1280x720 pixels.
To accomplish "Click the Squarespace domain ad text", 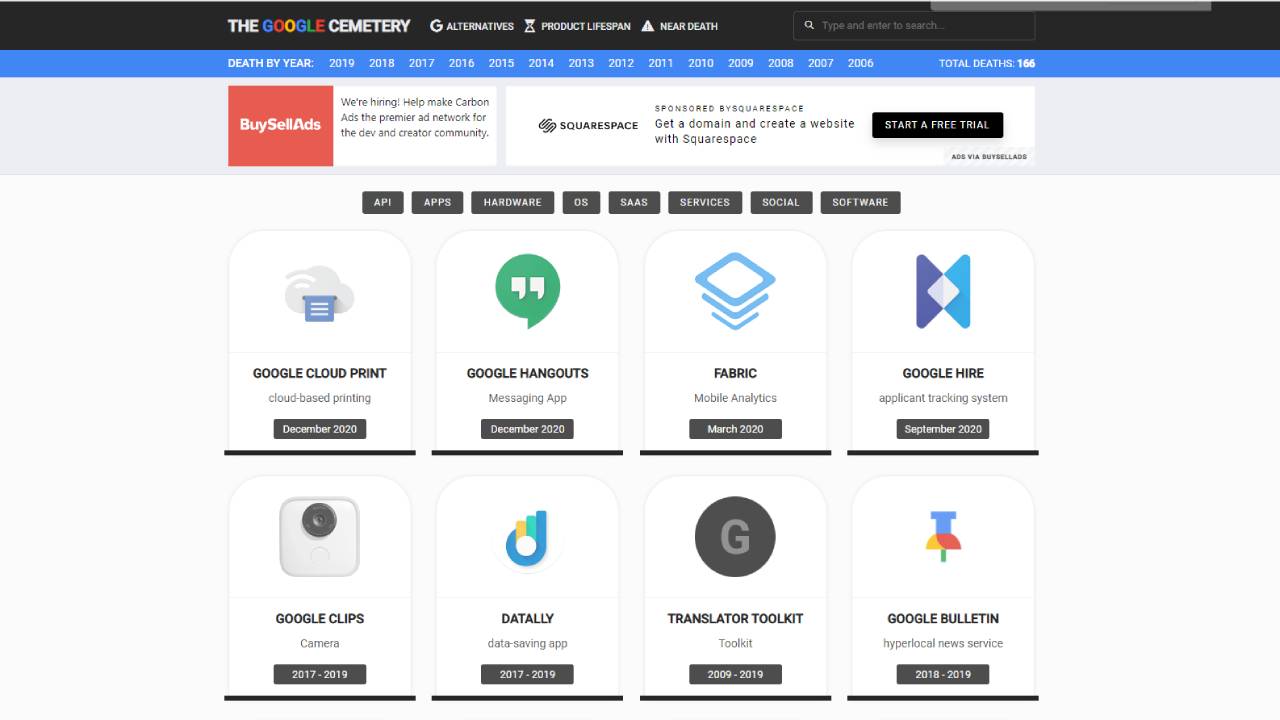I will point(755,131).
